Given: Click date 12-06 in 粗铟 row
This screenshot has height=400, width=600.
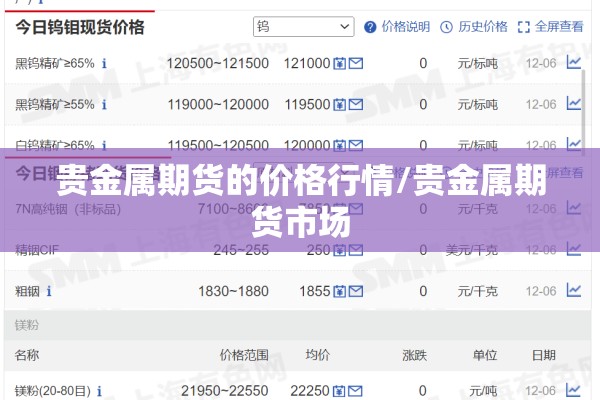Looking at the screenshot, I should coord(541,291).
